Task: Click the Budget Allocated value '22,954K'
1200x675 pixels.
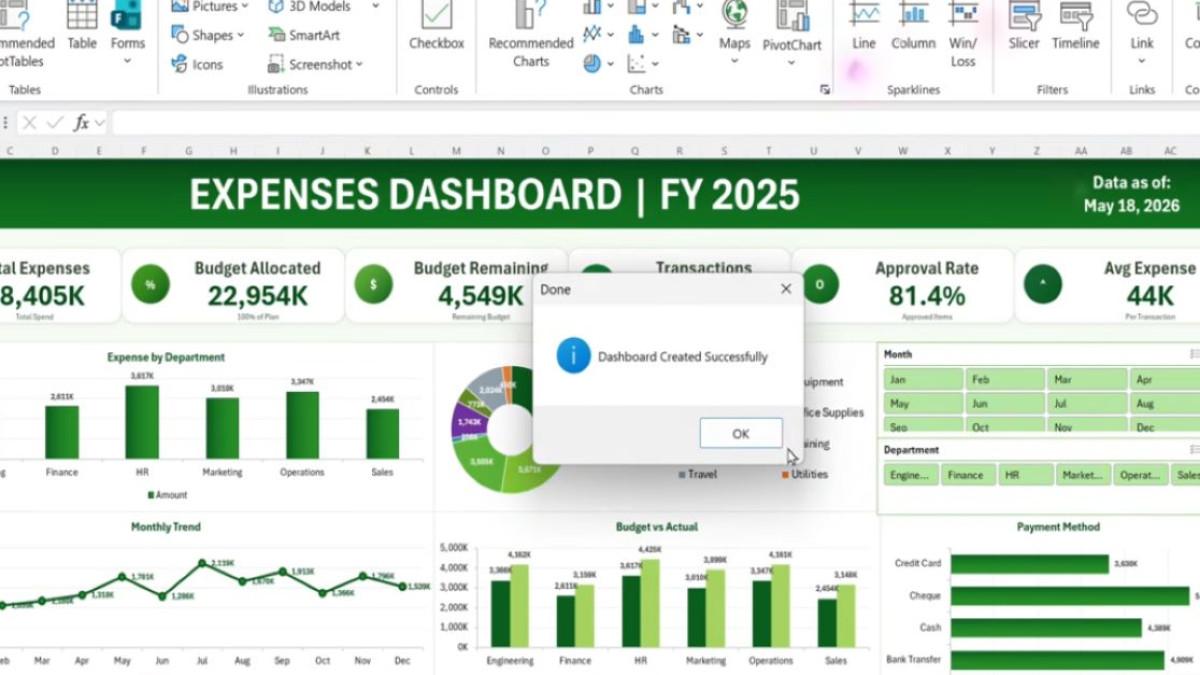Action: (258, 296)
